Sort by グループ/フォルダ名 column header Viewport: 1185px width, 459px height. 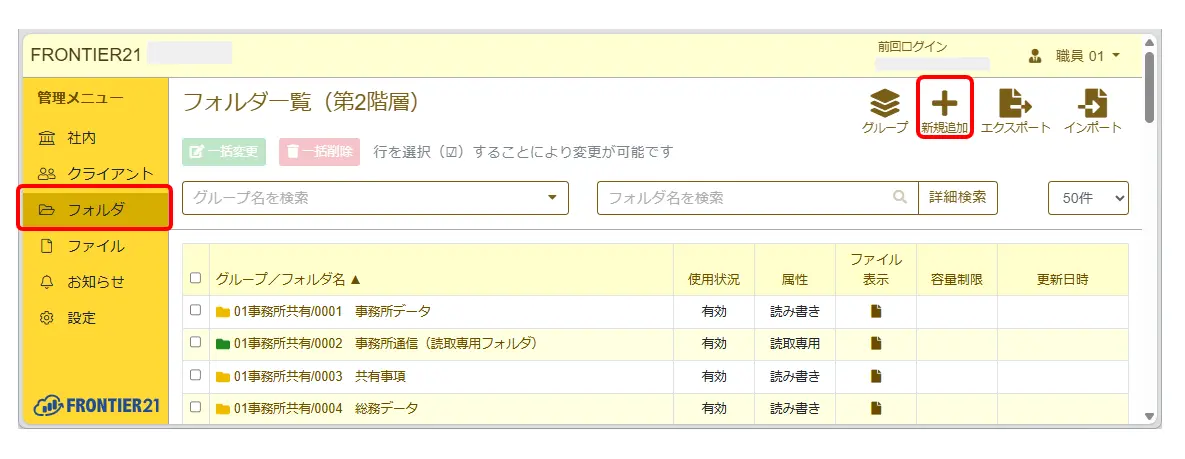tap(288, 279)
